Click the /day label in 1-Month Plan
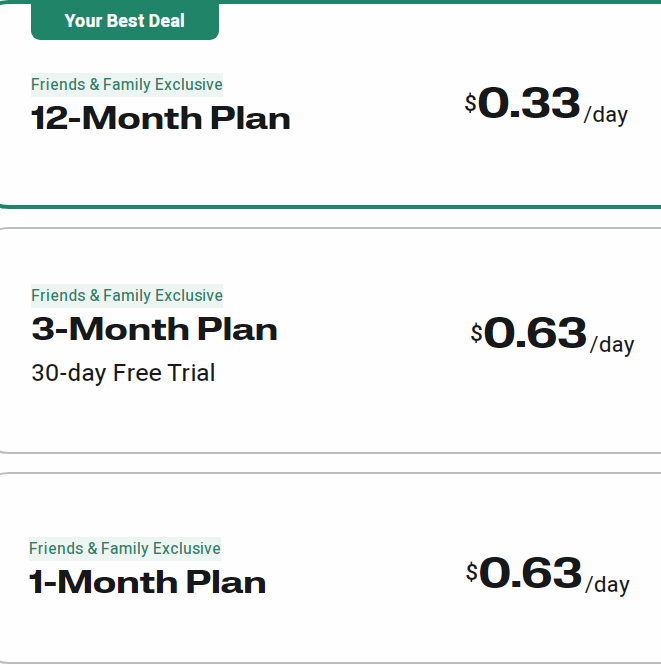The image size is (661, 665). (x=607, y=585)
